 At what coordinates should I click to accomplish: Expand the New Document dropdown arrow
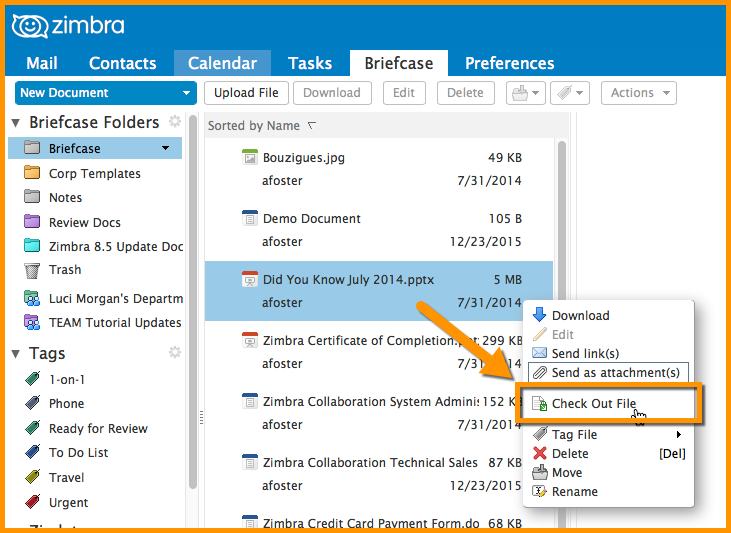click(186, 93)
